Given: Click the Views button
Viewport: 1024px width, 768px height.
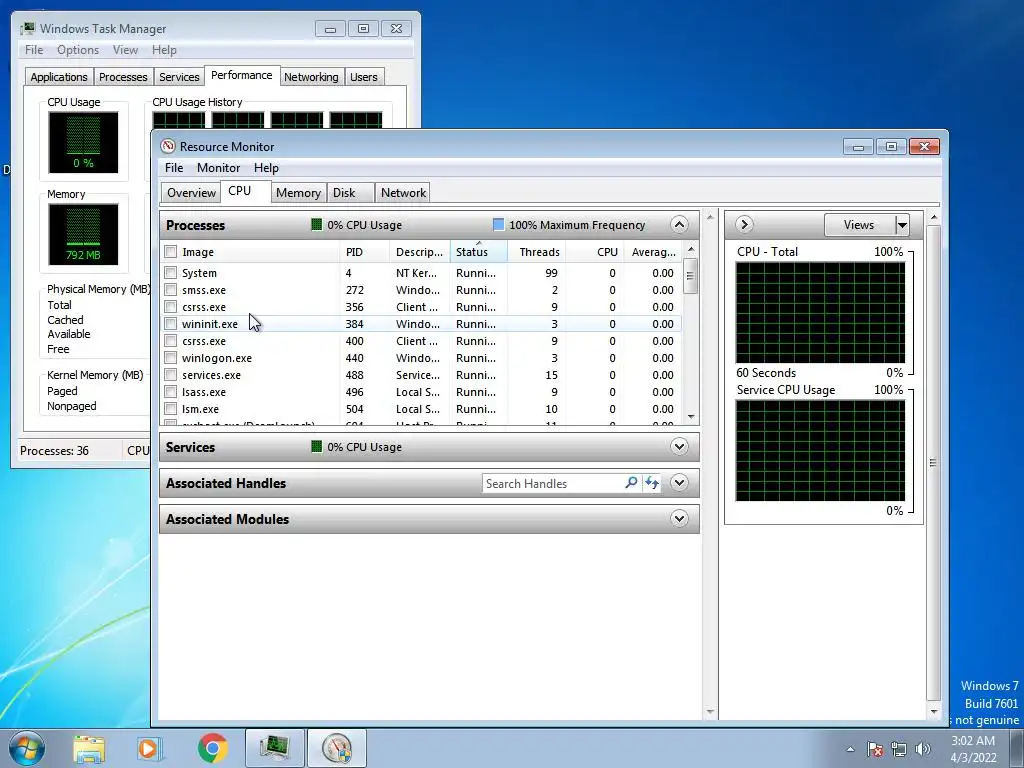Looking at the screenshot, I should pyautogui.click(x=859, y=225).
